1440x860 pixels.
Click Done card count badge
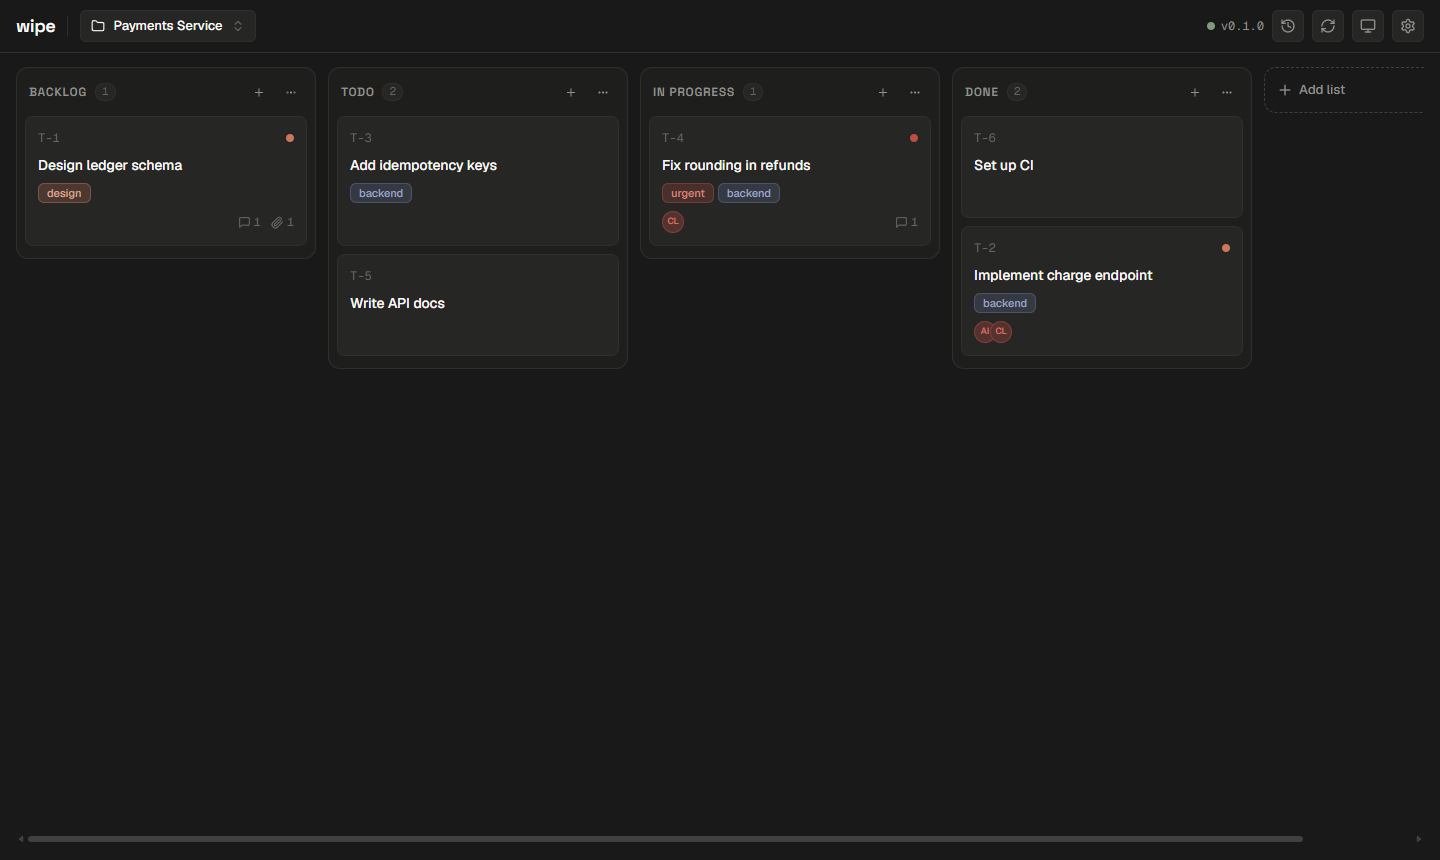(x=1017, y=92)
